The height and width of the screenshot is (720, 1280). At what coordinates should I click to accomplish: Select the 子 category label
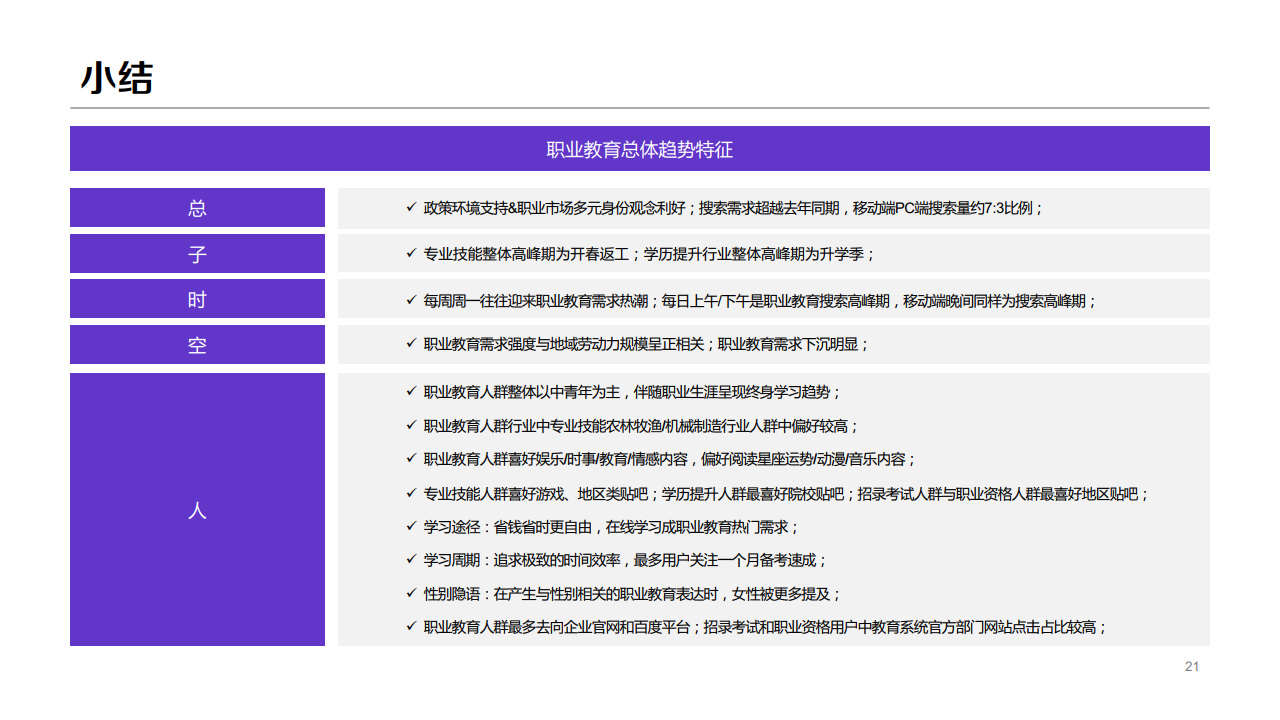click(x=197, y=254)
